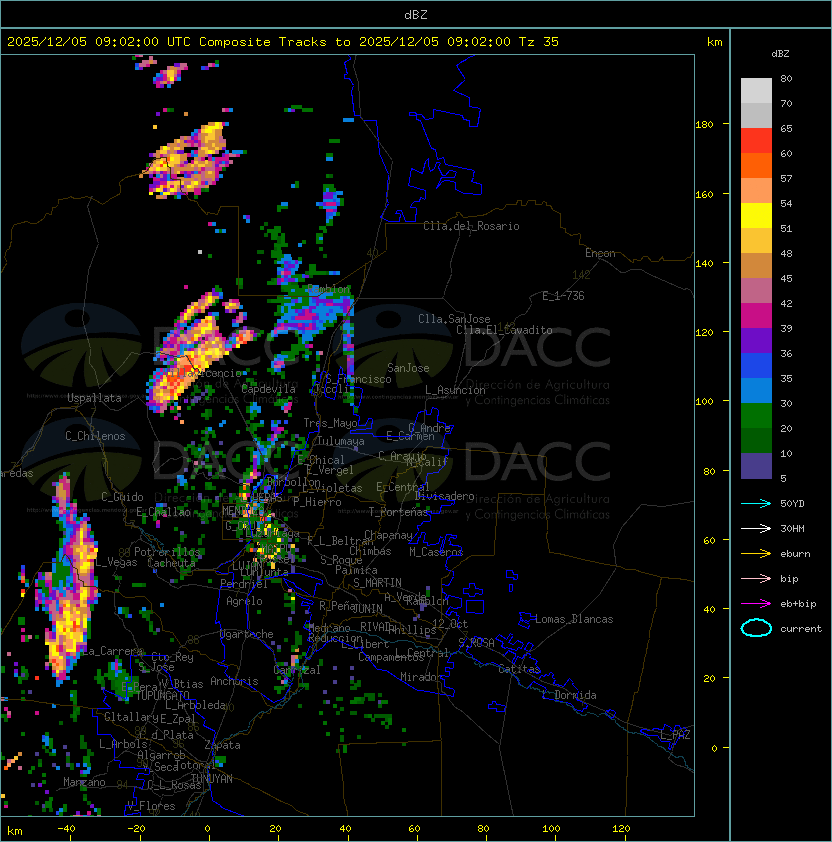
Task: Select the bright yellow 54 dBZ swatch
Action: coord(756,216)
